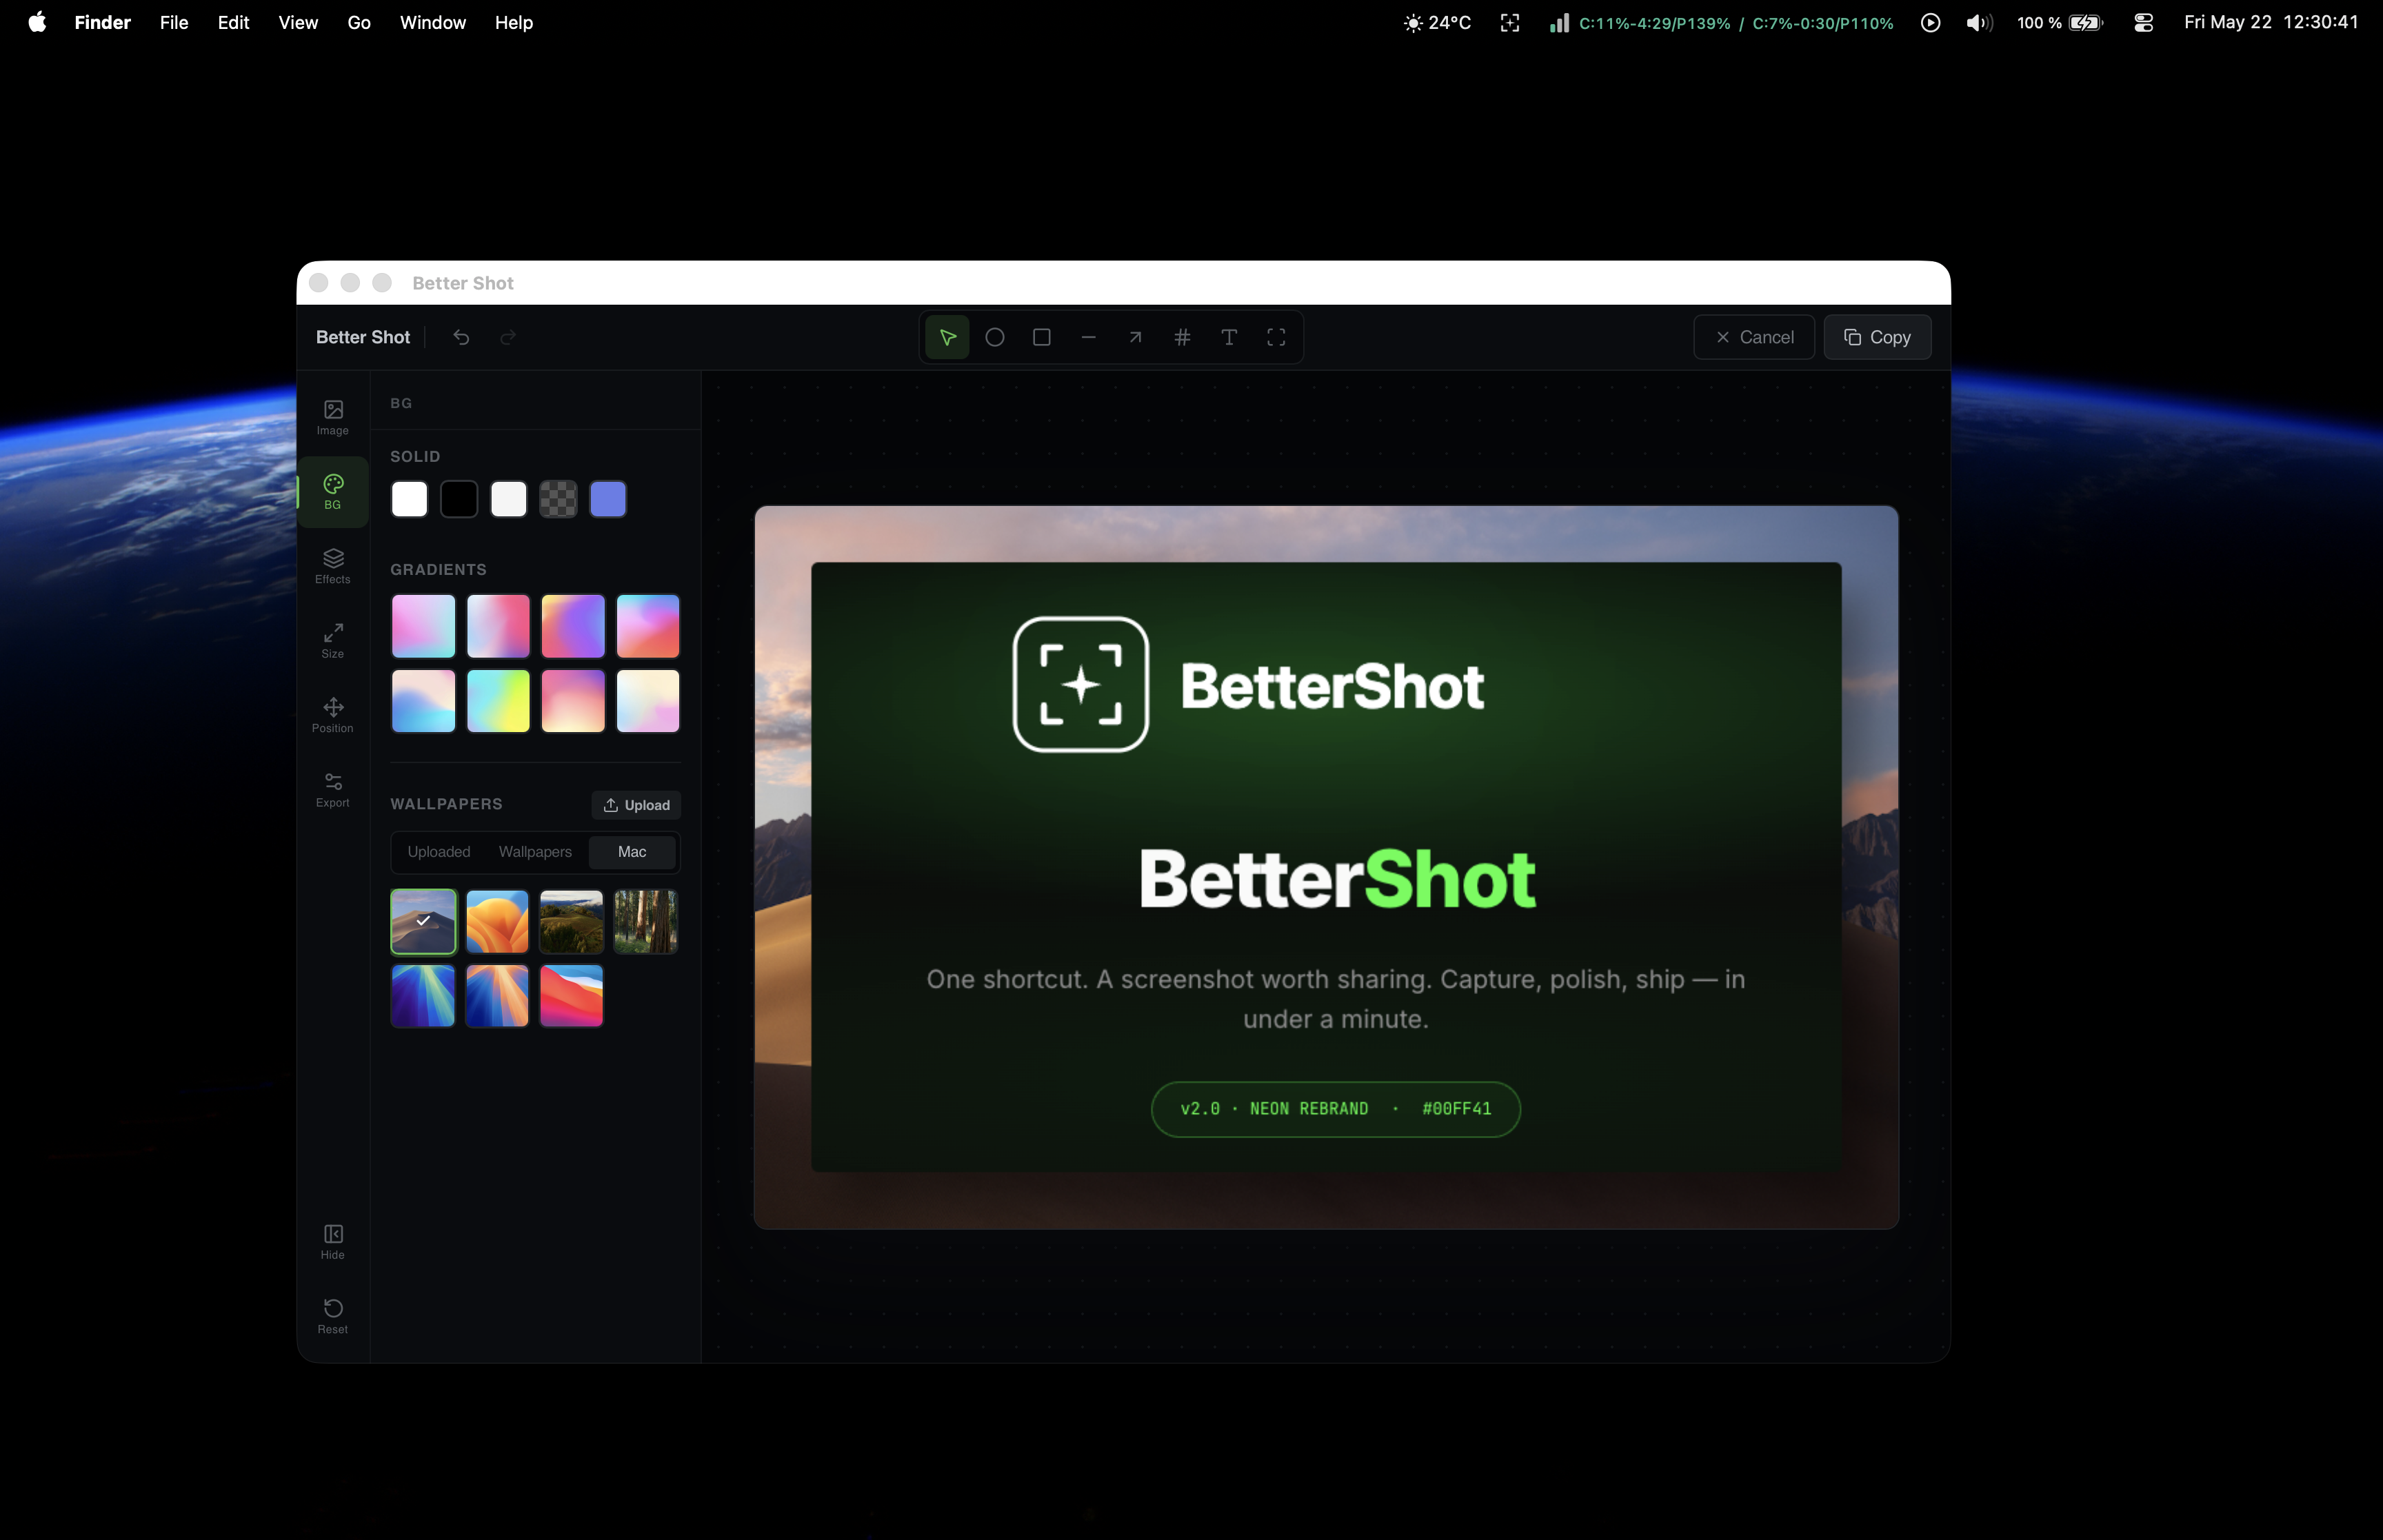This screenshot has width=2383, height=1540.
Task: Select the arrow annotation tool
Action: (x=1135, y=337)
